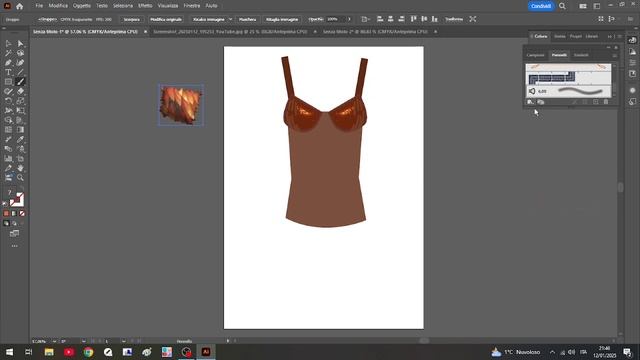Viewport: 640px width, 360px height.
Task: Set paint mode to Color
Action: tap(6, 213)
